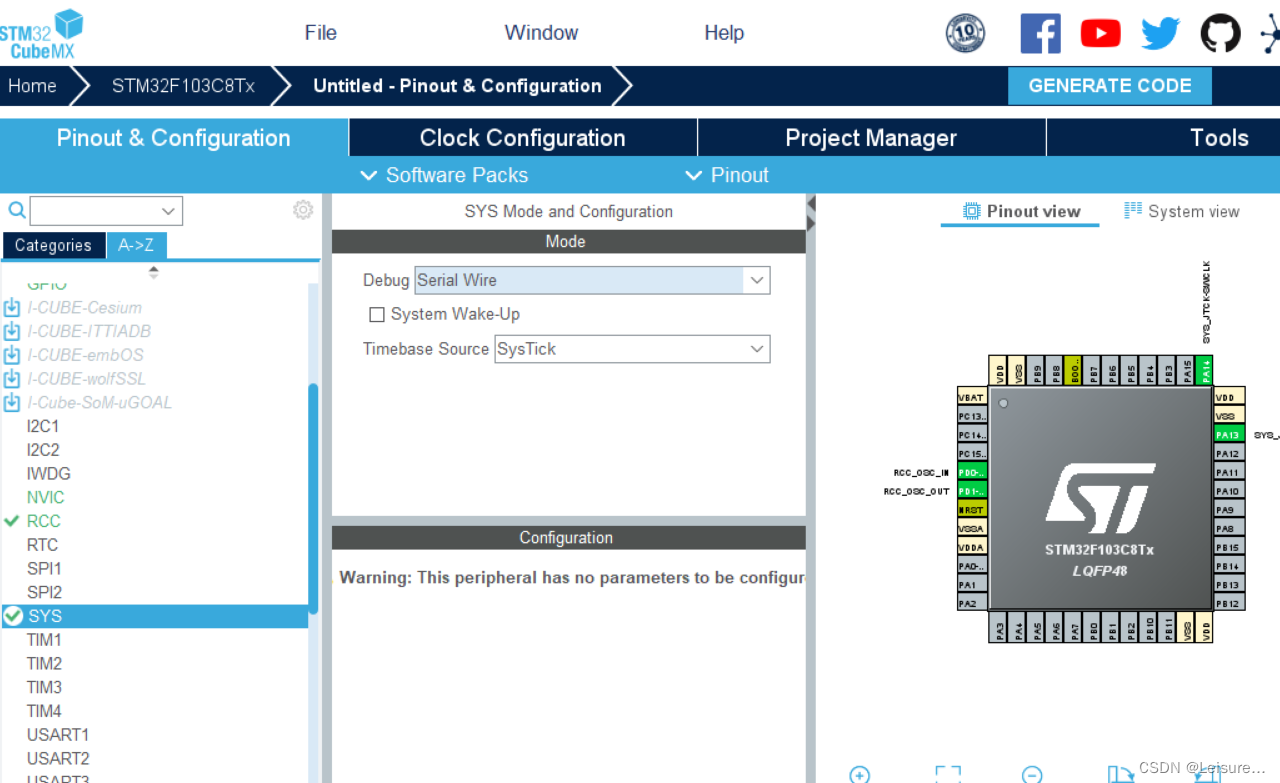This screenshot has width=1280, height=783.
Task: Switch to Project Manager tab
Action: [871, 138]
